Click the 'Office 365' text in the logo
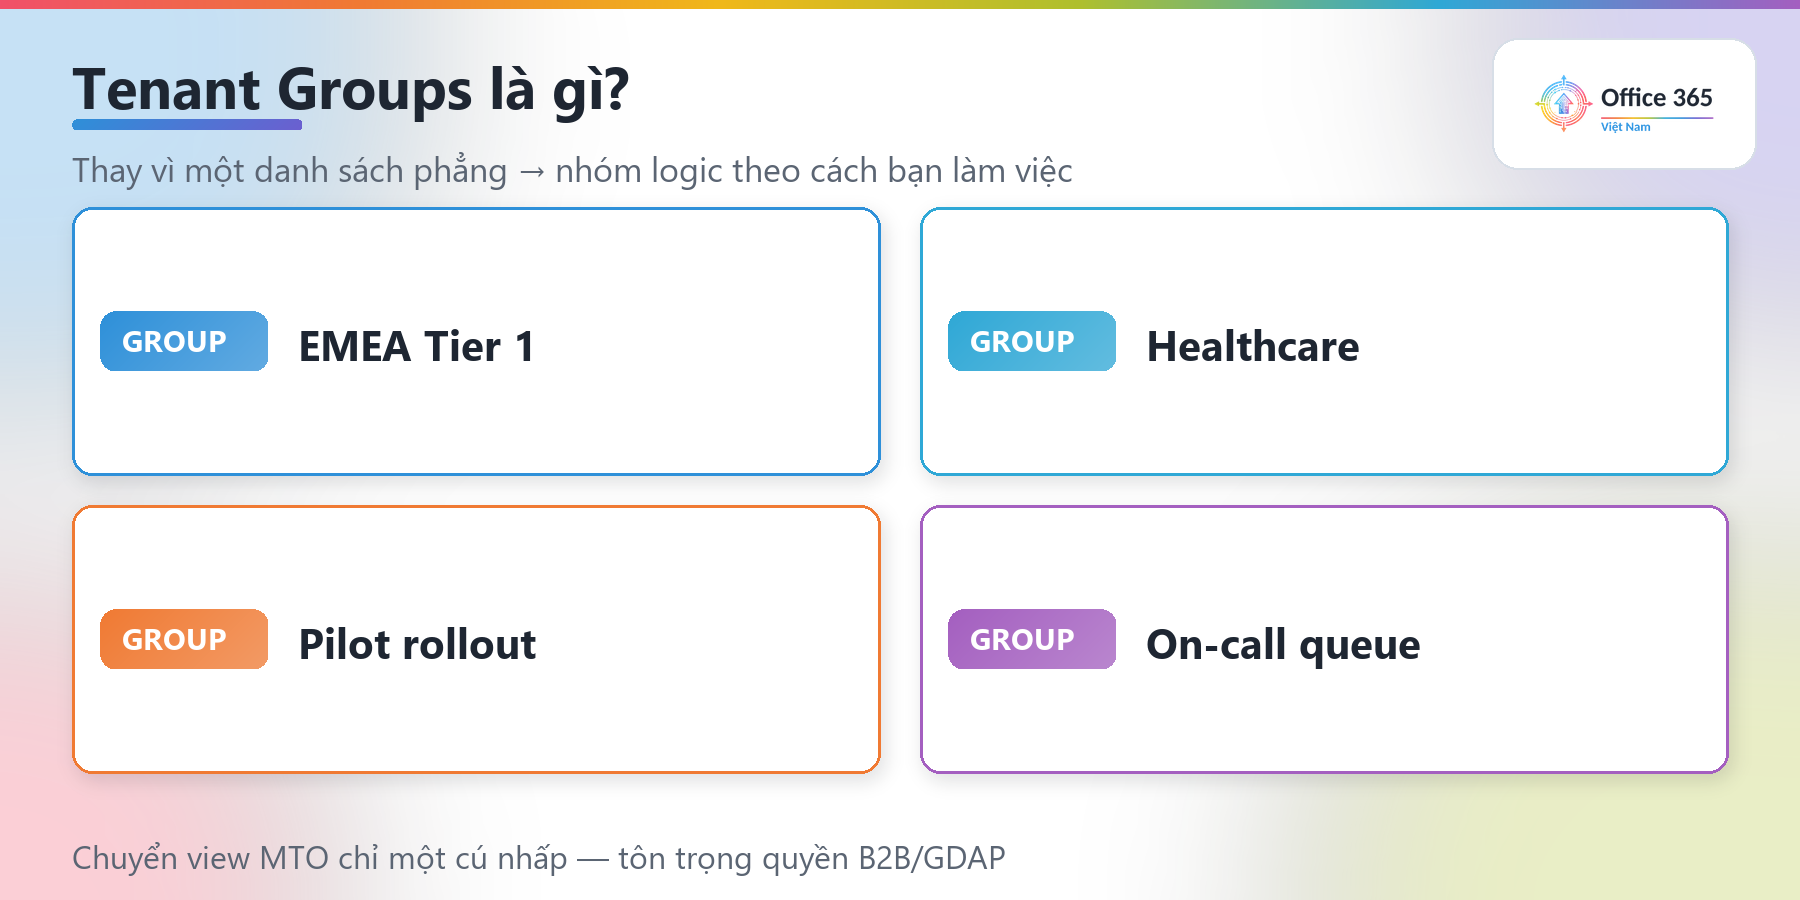1800x900 pixels. pos(1656,98)
